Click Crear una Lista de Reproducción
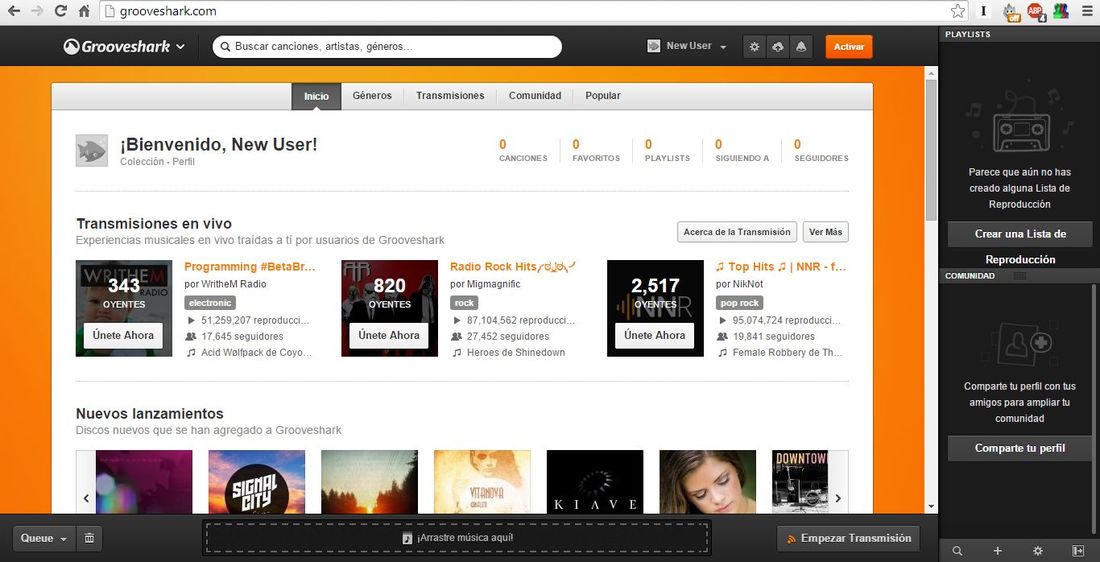Viewport: 1100px width, 562px height. [x=1020, y=234]
